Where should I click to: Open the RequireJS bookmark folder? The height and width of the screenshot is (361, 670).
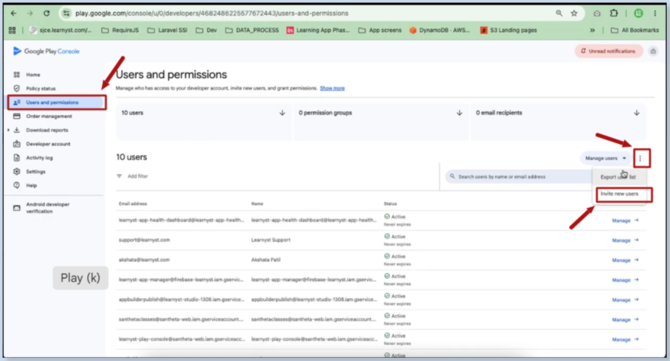pos(120,30)
